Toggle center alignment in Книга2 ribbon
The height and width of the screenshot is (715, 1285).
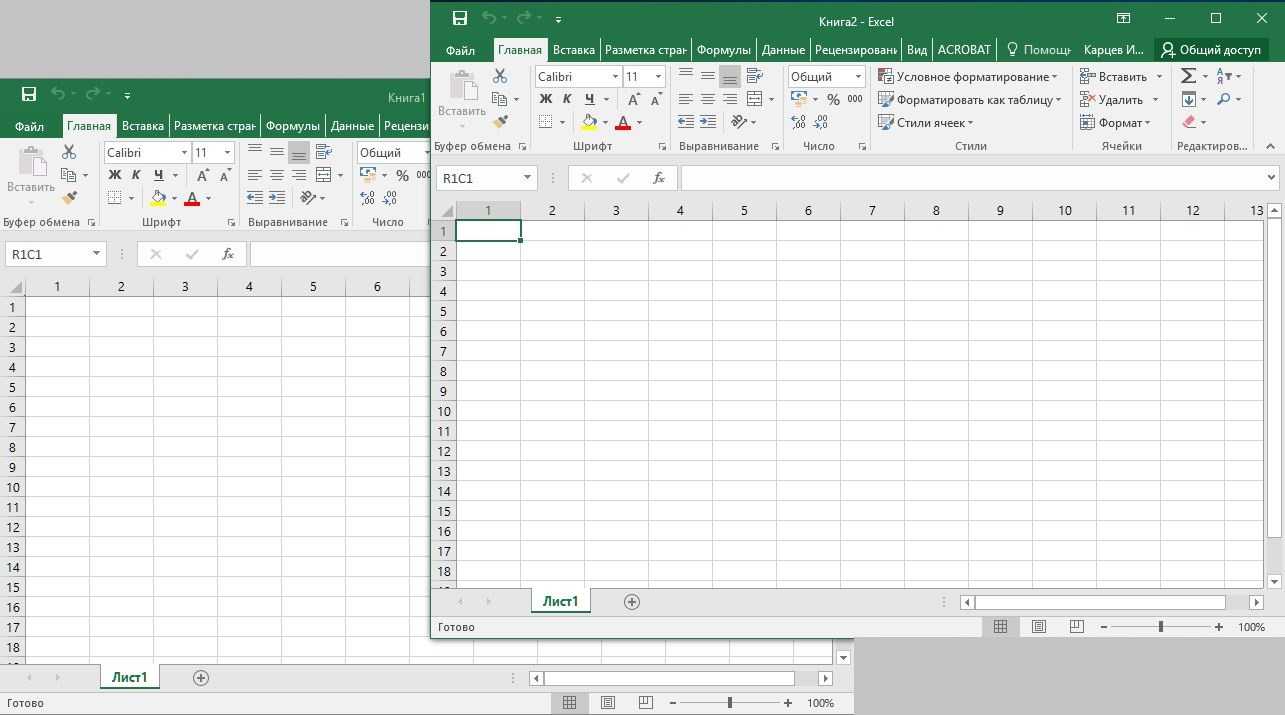pyautogui.click(x=708, y=99)
